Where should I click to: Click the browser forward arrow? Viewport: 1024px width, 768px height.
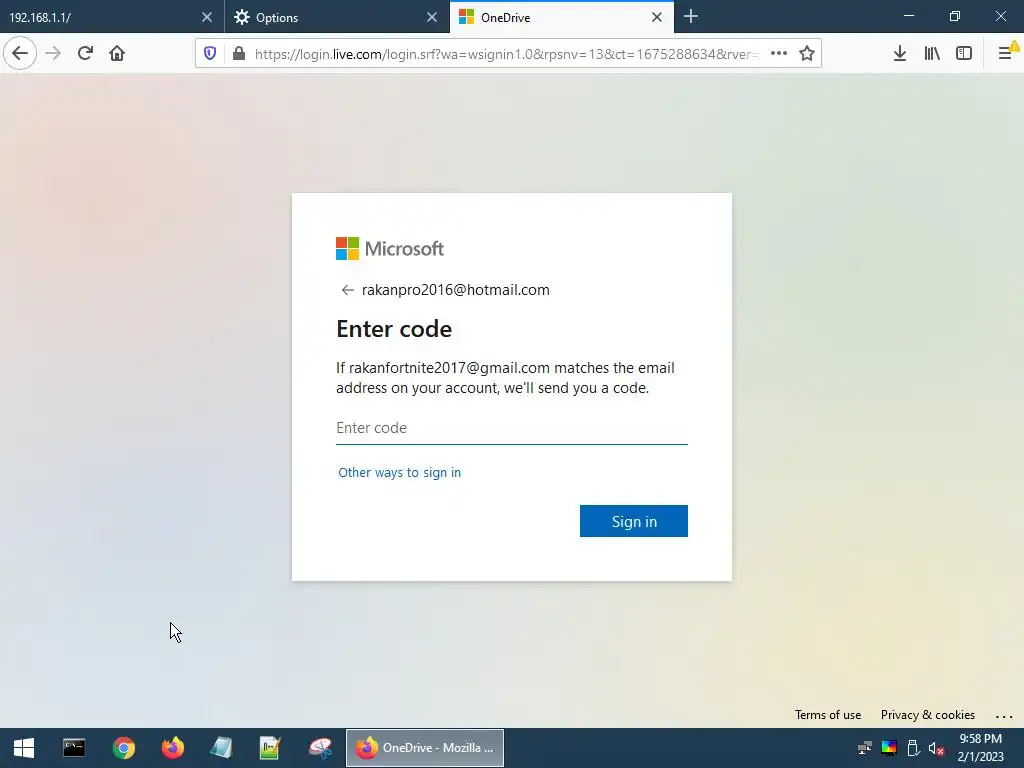[x=54, y=54]
